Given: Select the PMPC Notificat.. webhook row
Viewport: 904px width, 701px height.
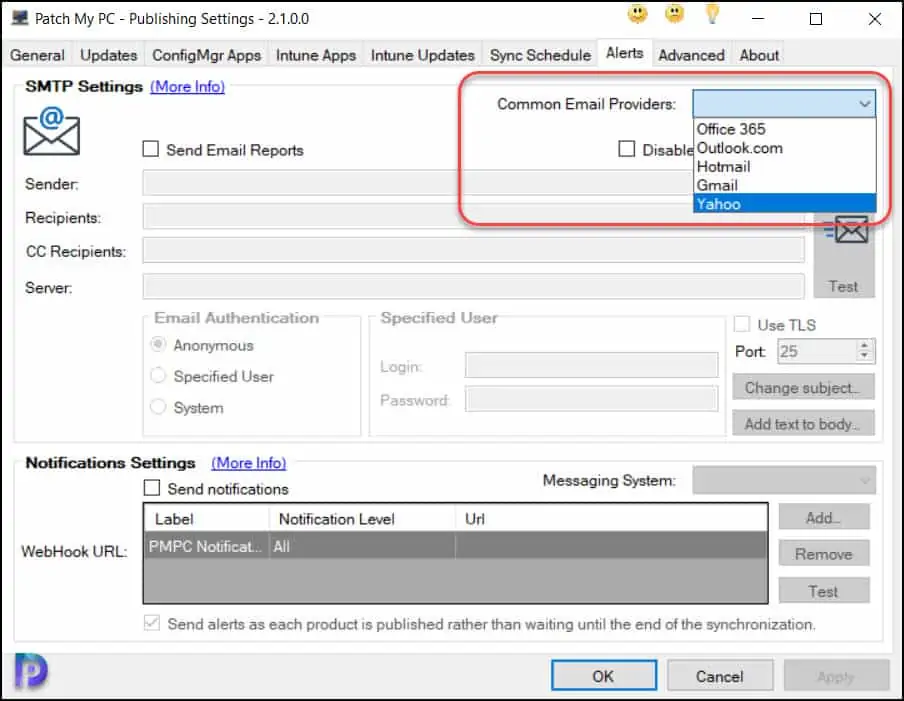Looking at the screenshot, I should (455, 546).
